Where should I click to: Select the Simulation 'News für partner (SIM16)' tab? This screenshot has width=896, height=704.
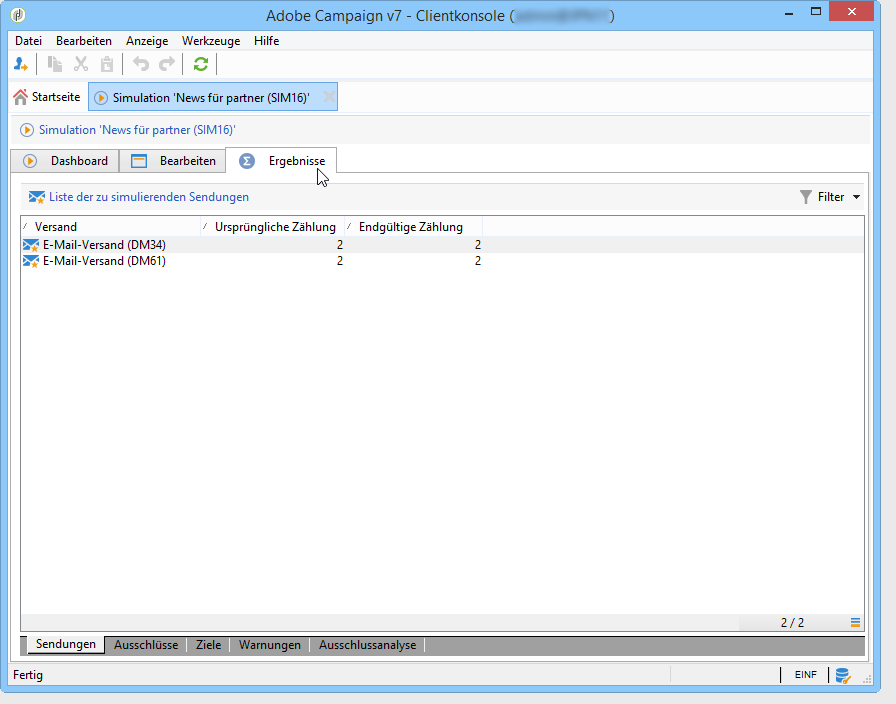tap(211, 98)
